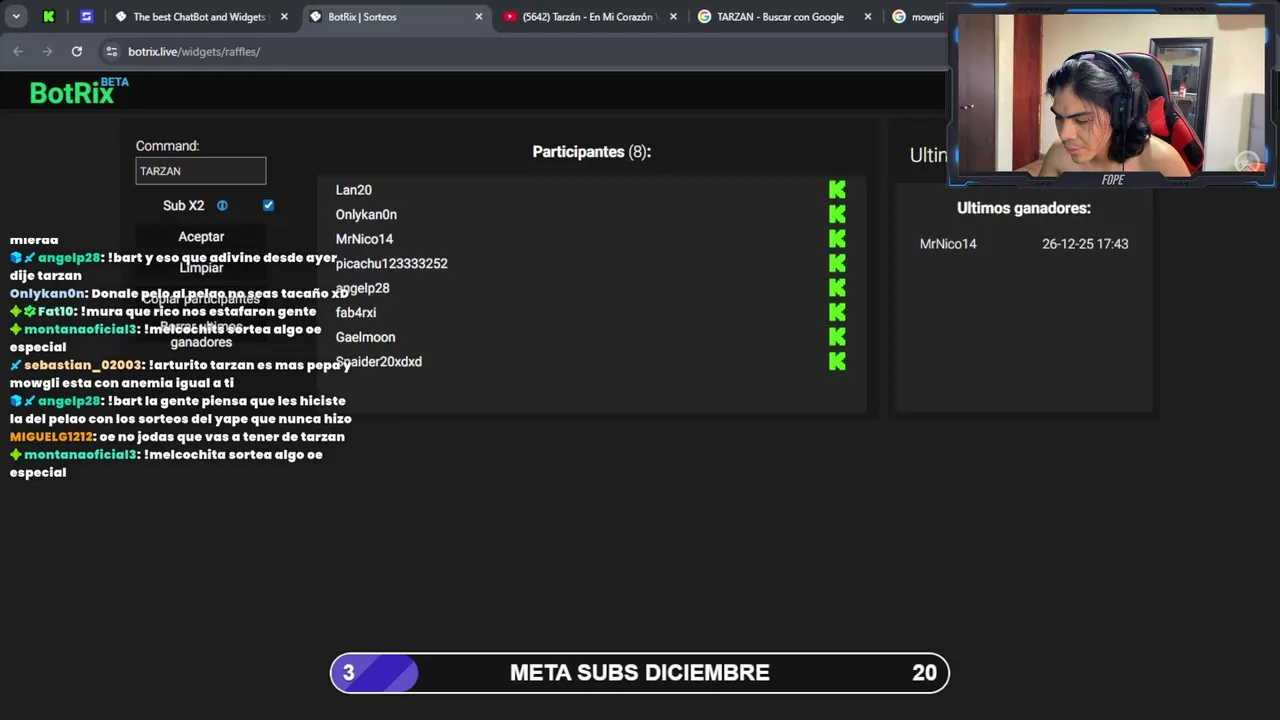The width and height of the screenshot is (1280, 720).
Task: Click the BotRix BETA logo
Action: [x=79, y=91]
